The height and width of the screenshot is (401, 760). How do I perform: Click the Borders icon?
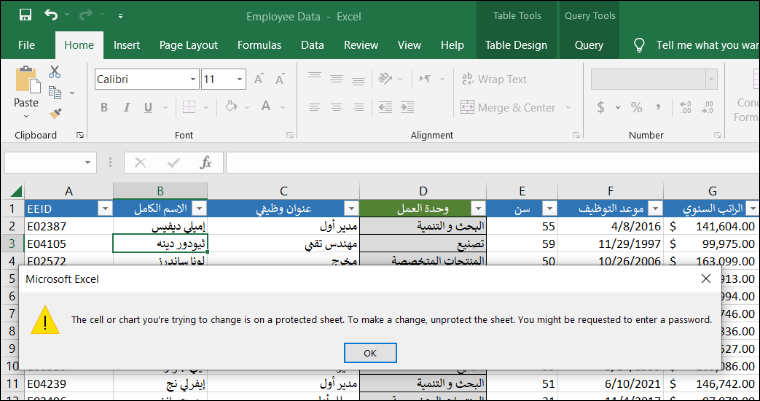pyautogui.click(x=189, y=107)
